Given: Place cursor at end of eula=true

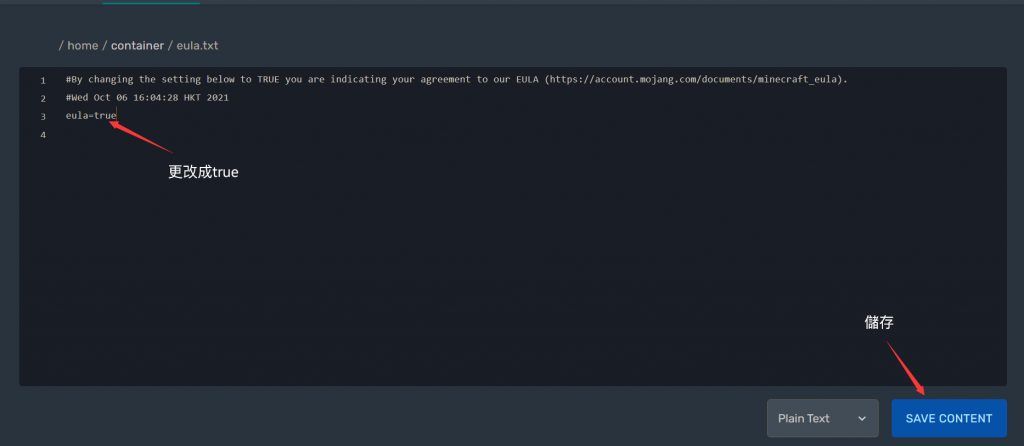Looking at the screenshot, I should pyautogui.click(x=117, y=116).
